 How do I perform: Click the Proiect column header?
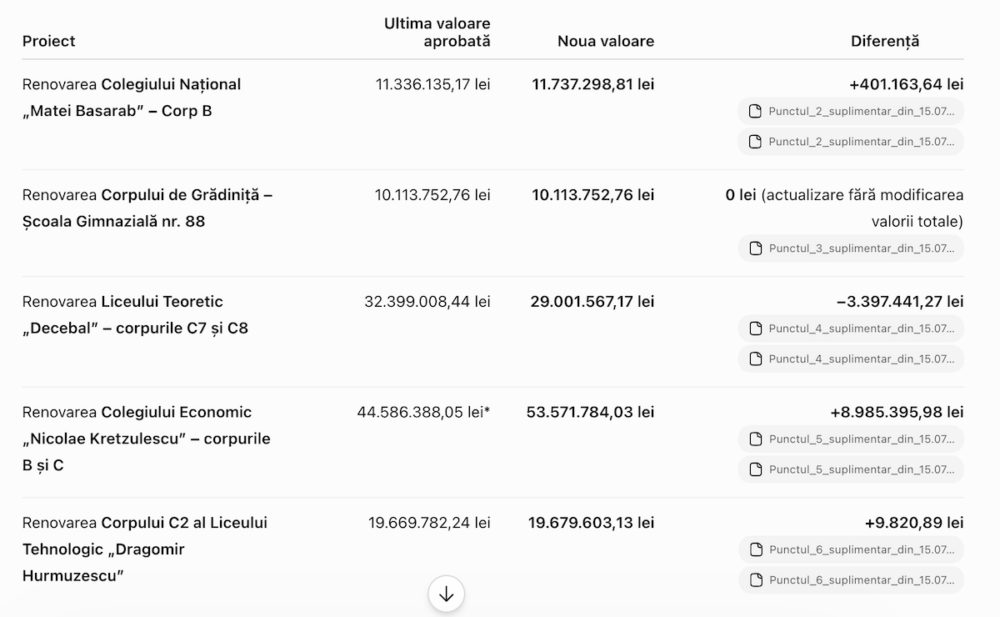pos(48,41)
